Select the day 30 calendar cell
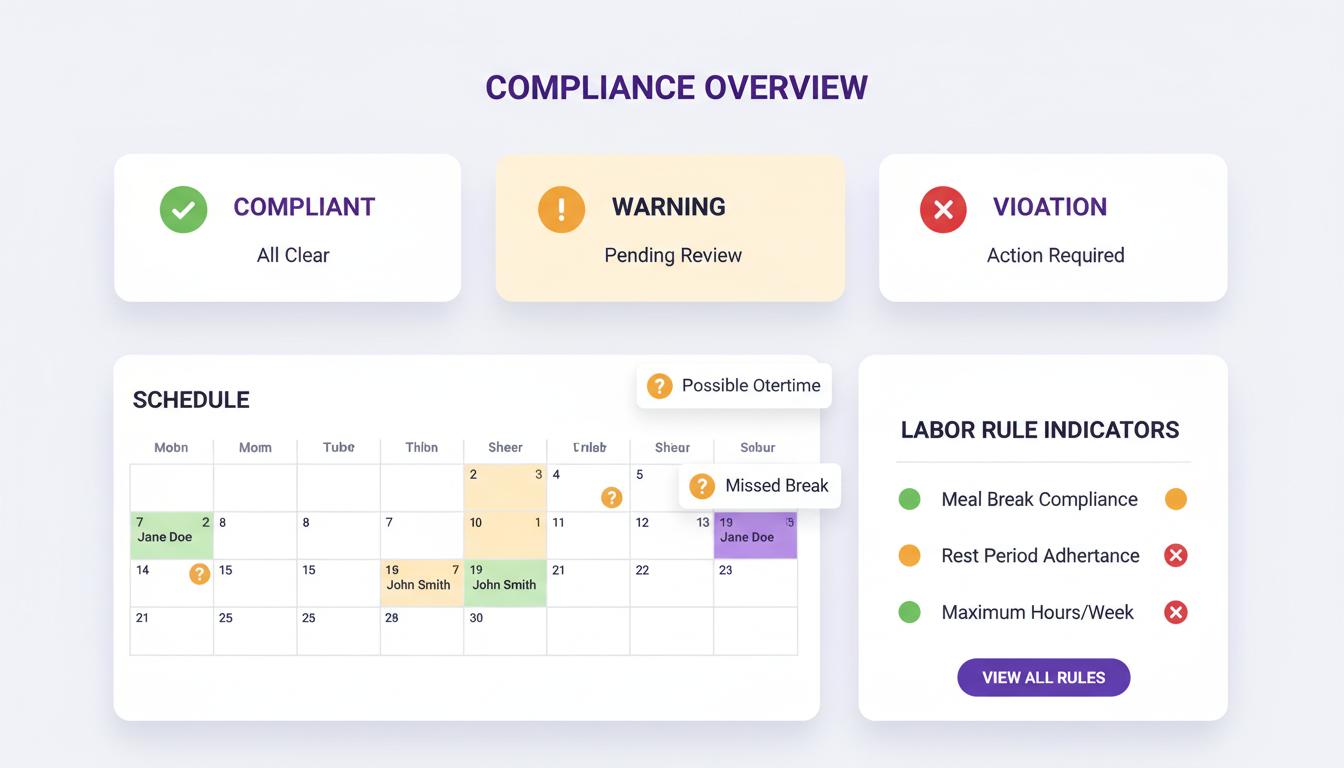The height and width of the screenshot is (768, 1344). pyautogui.click(x=505, y=631)
